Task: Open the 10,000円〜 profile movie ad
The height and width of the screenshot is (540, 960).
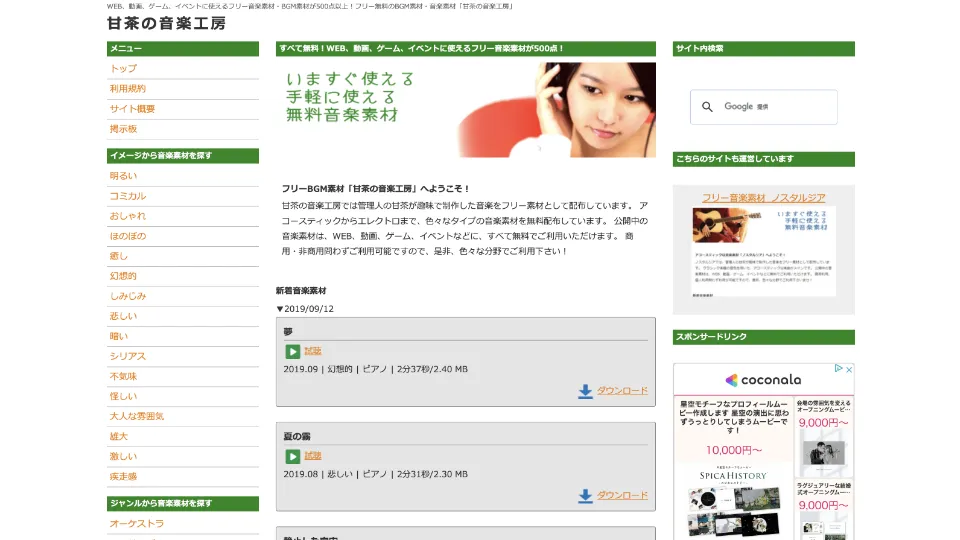Action: 733,450
